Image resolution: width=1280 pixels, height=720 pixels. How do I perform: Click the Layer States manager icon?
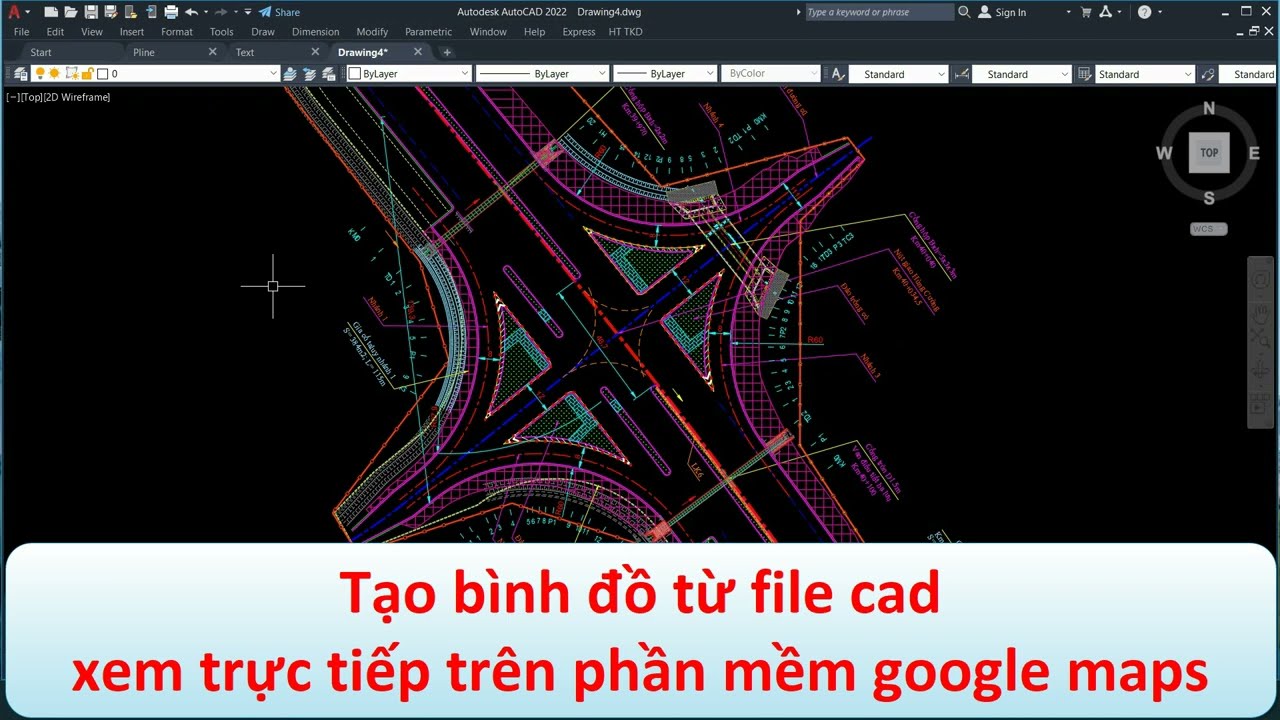[x=328, y=74]
